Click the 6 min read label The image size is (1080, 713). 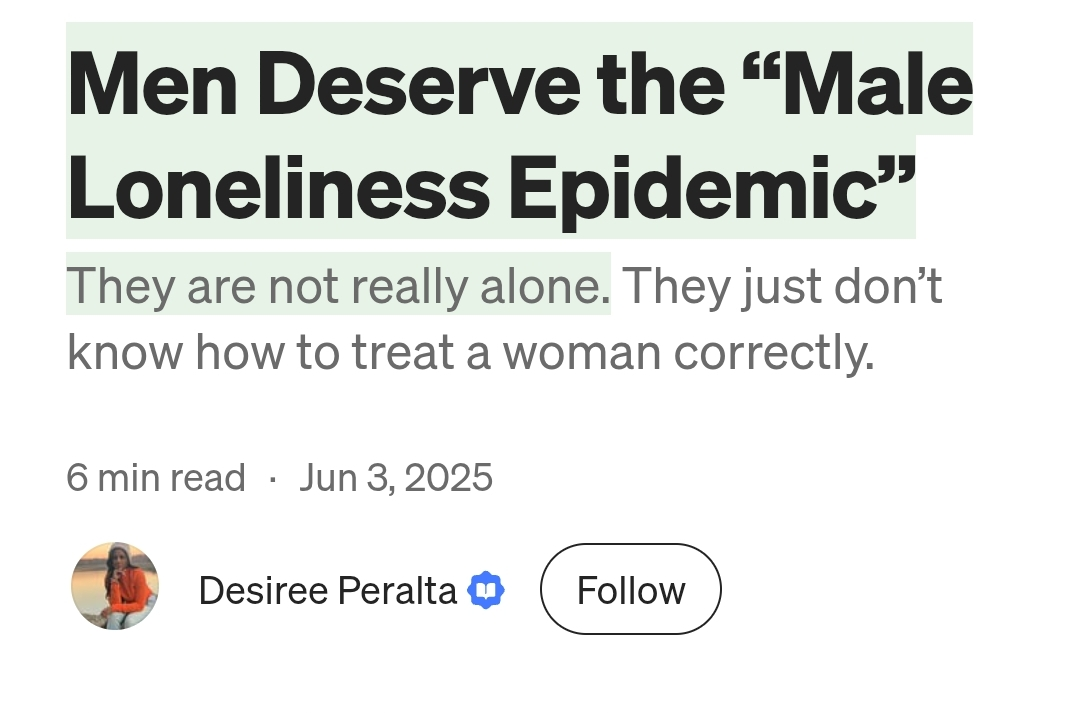[x=156, y=477]
